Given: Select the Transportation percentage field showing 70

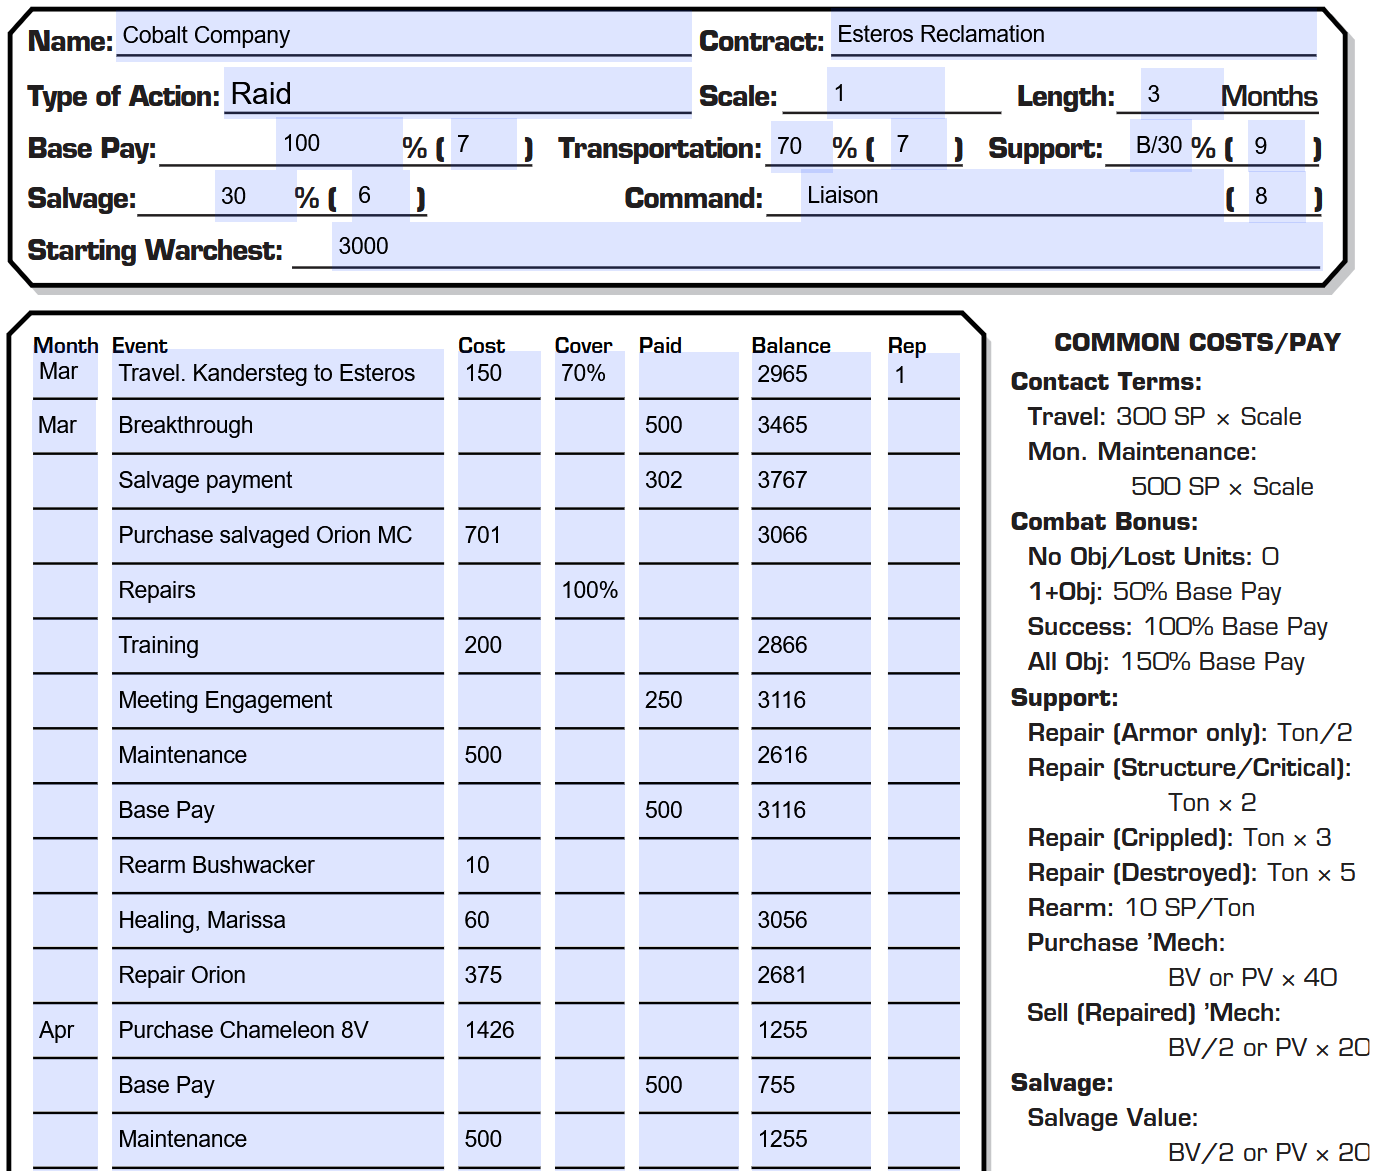Looking at the screenshot, I should [801, 146].
